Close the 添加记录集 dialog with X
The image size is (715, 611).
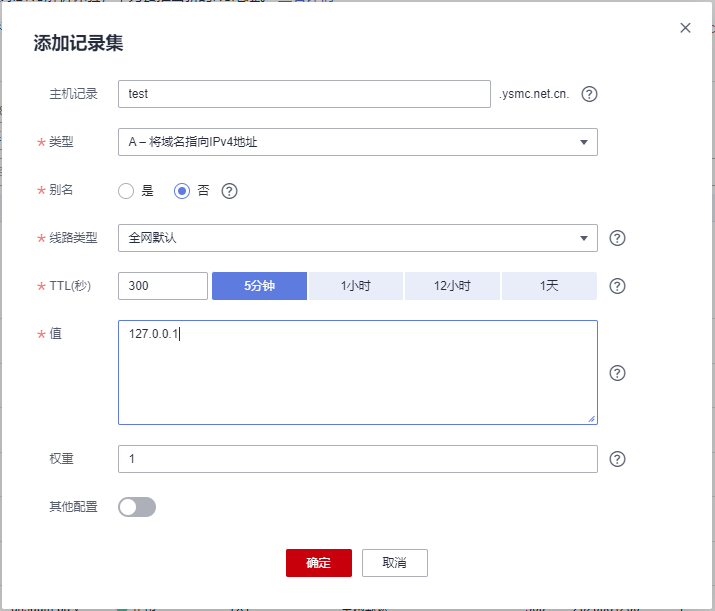(x=685, y=28)
